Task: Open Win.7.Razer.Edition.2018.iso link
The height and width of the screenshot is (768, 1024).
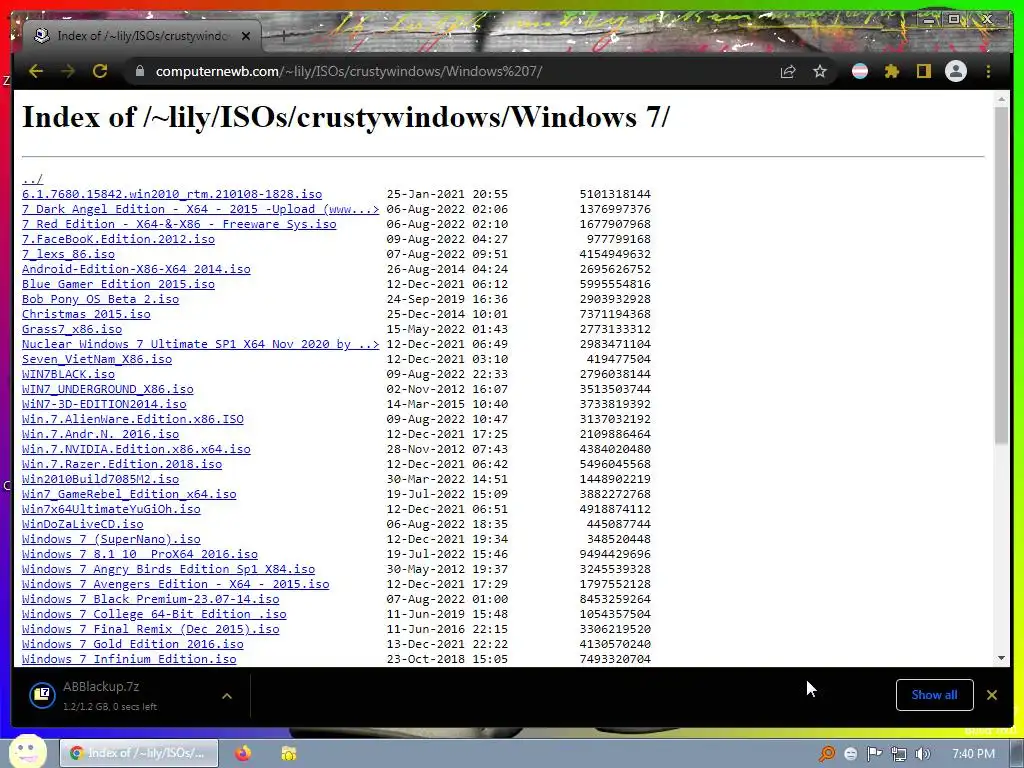Action: (x=121, y=464)
